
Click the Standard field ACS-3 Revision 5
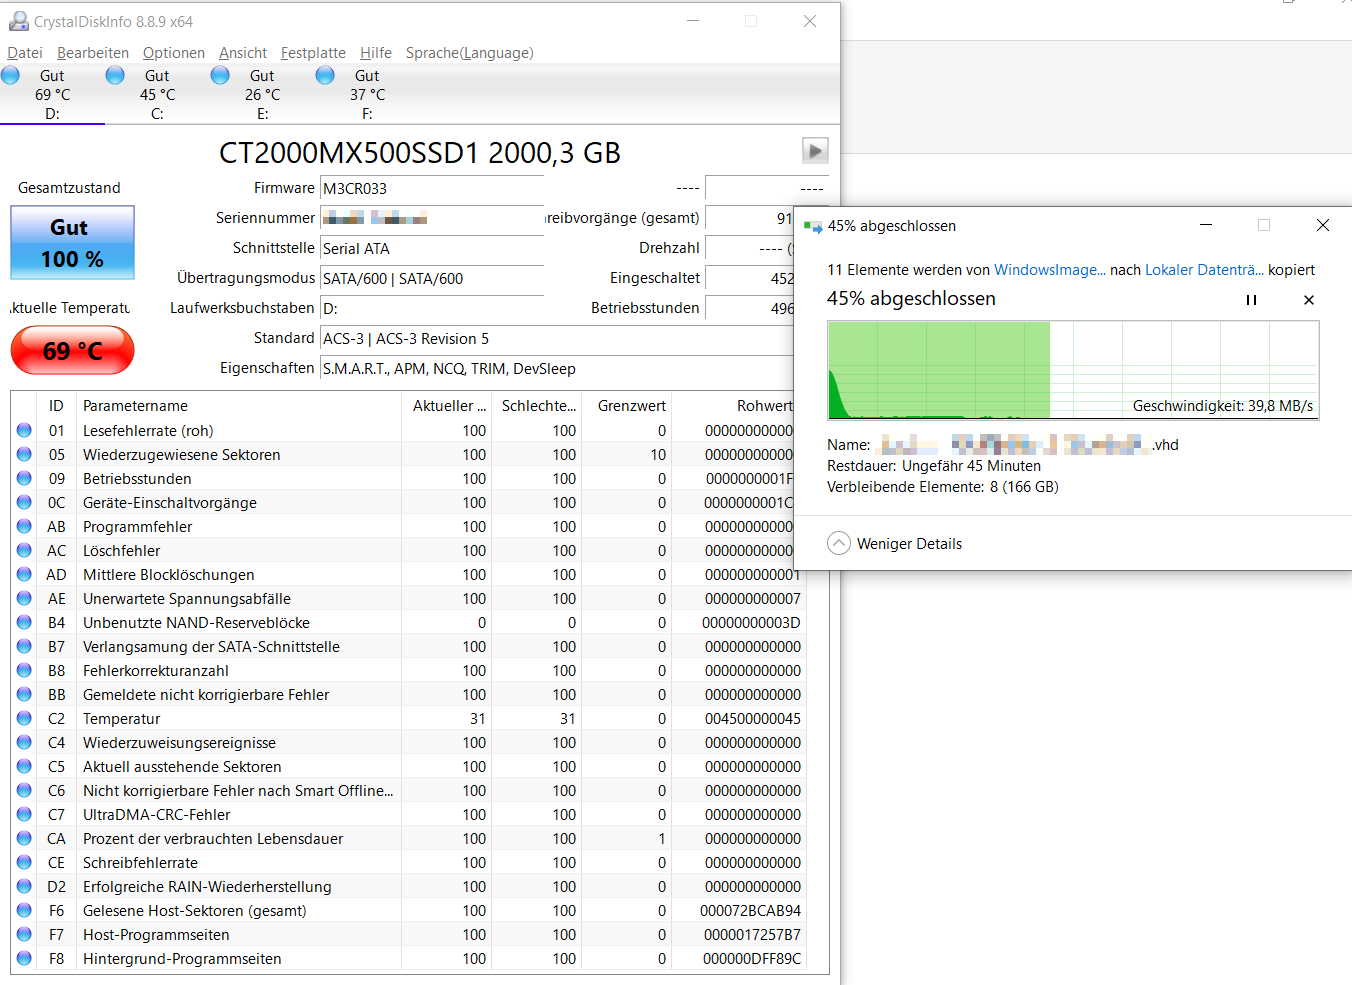pyautogui.click(x=557, y=338)
